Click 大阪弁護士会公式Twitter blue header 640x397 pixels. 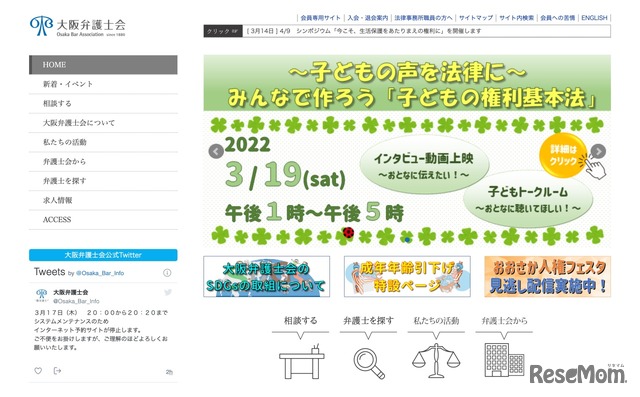(103, 255)
